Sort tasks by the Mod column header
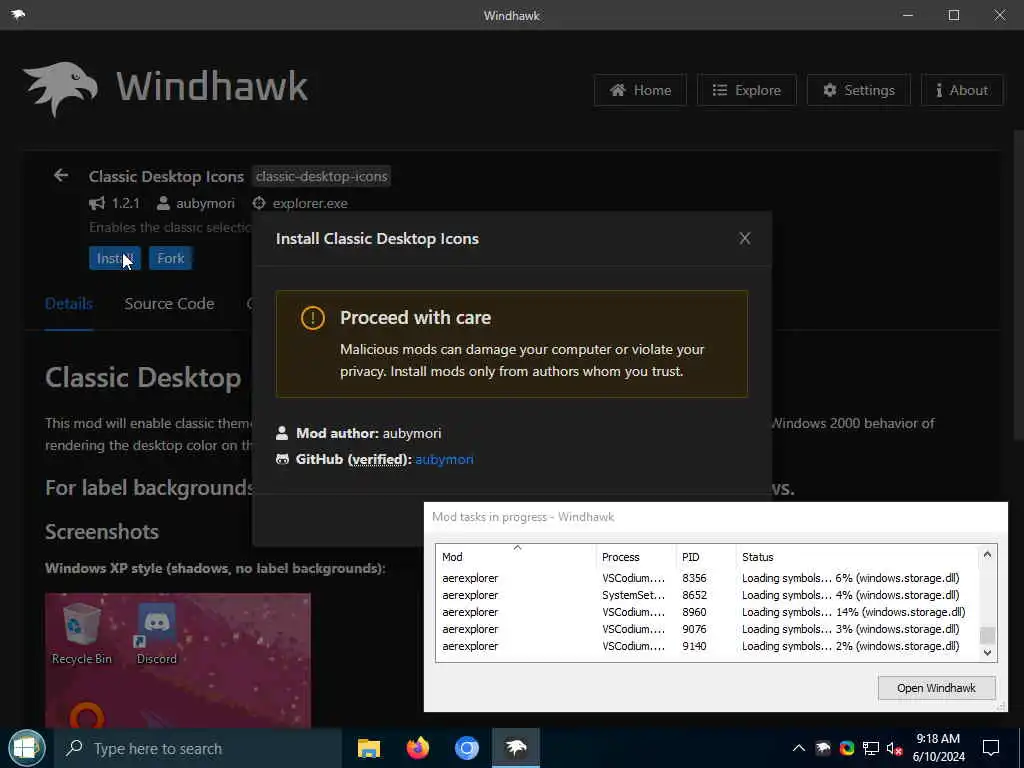The width and height of the screenshot is (1024, 768). pos(516,557)
